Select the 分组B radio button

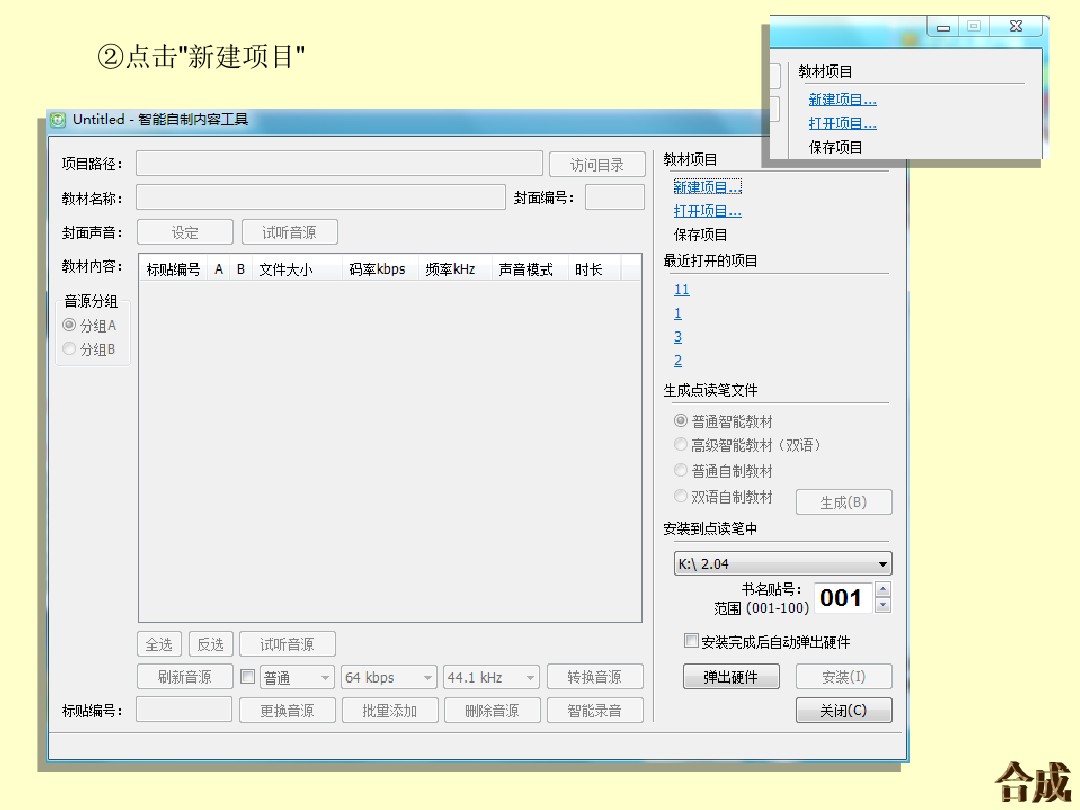(69, 349)
